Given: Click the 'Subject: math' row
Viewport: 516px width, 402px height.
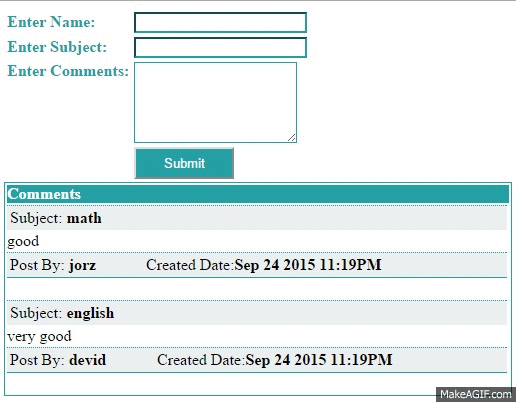Looking at the screenshot, I should click(x=257, y=218).
